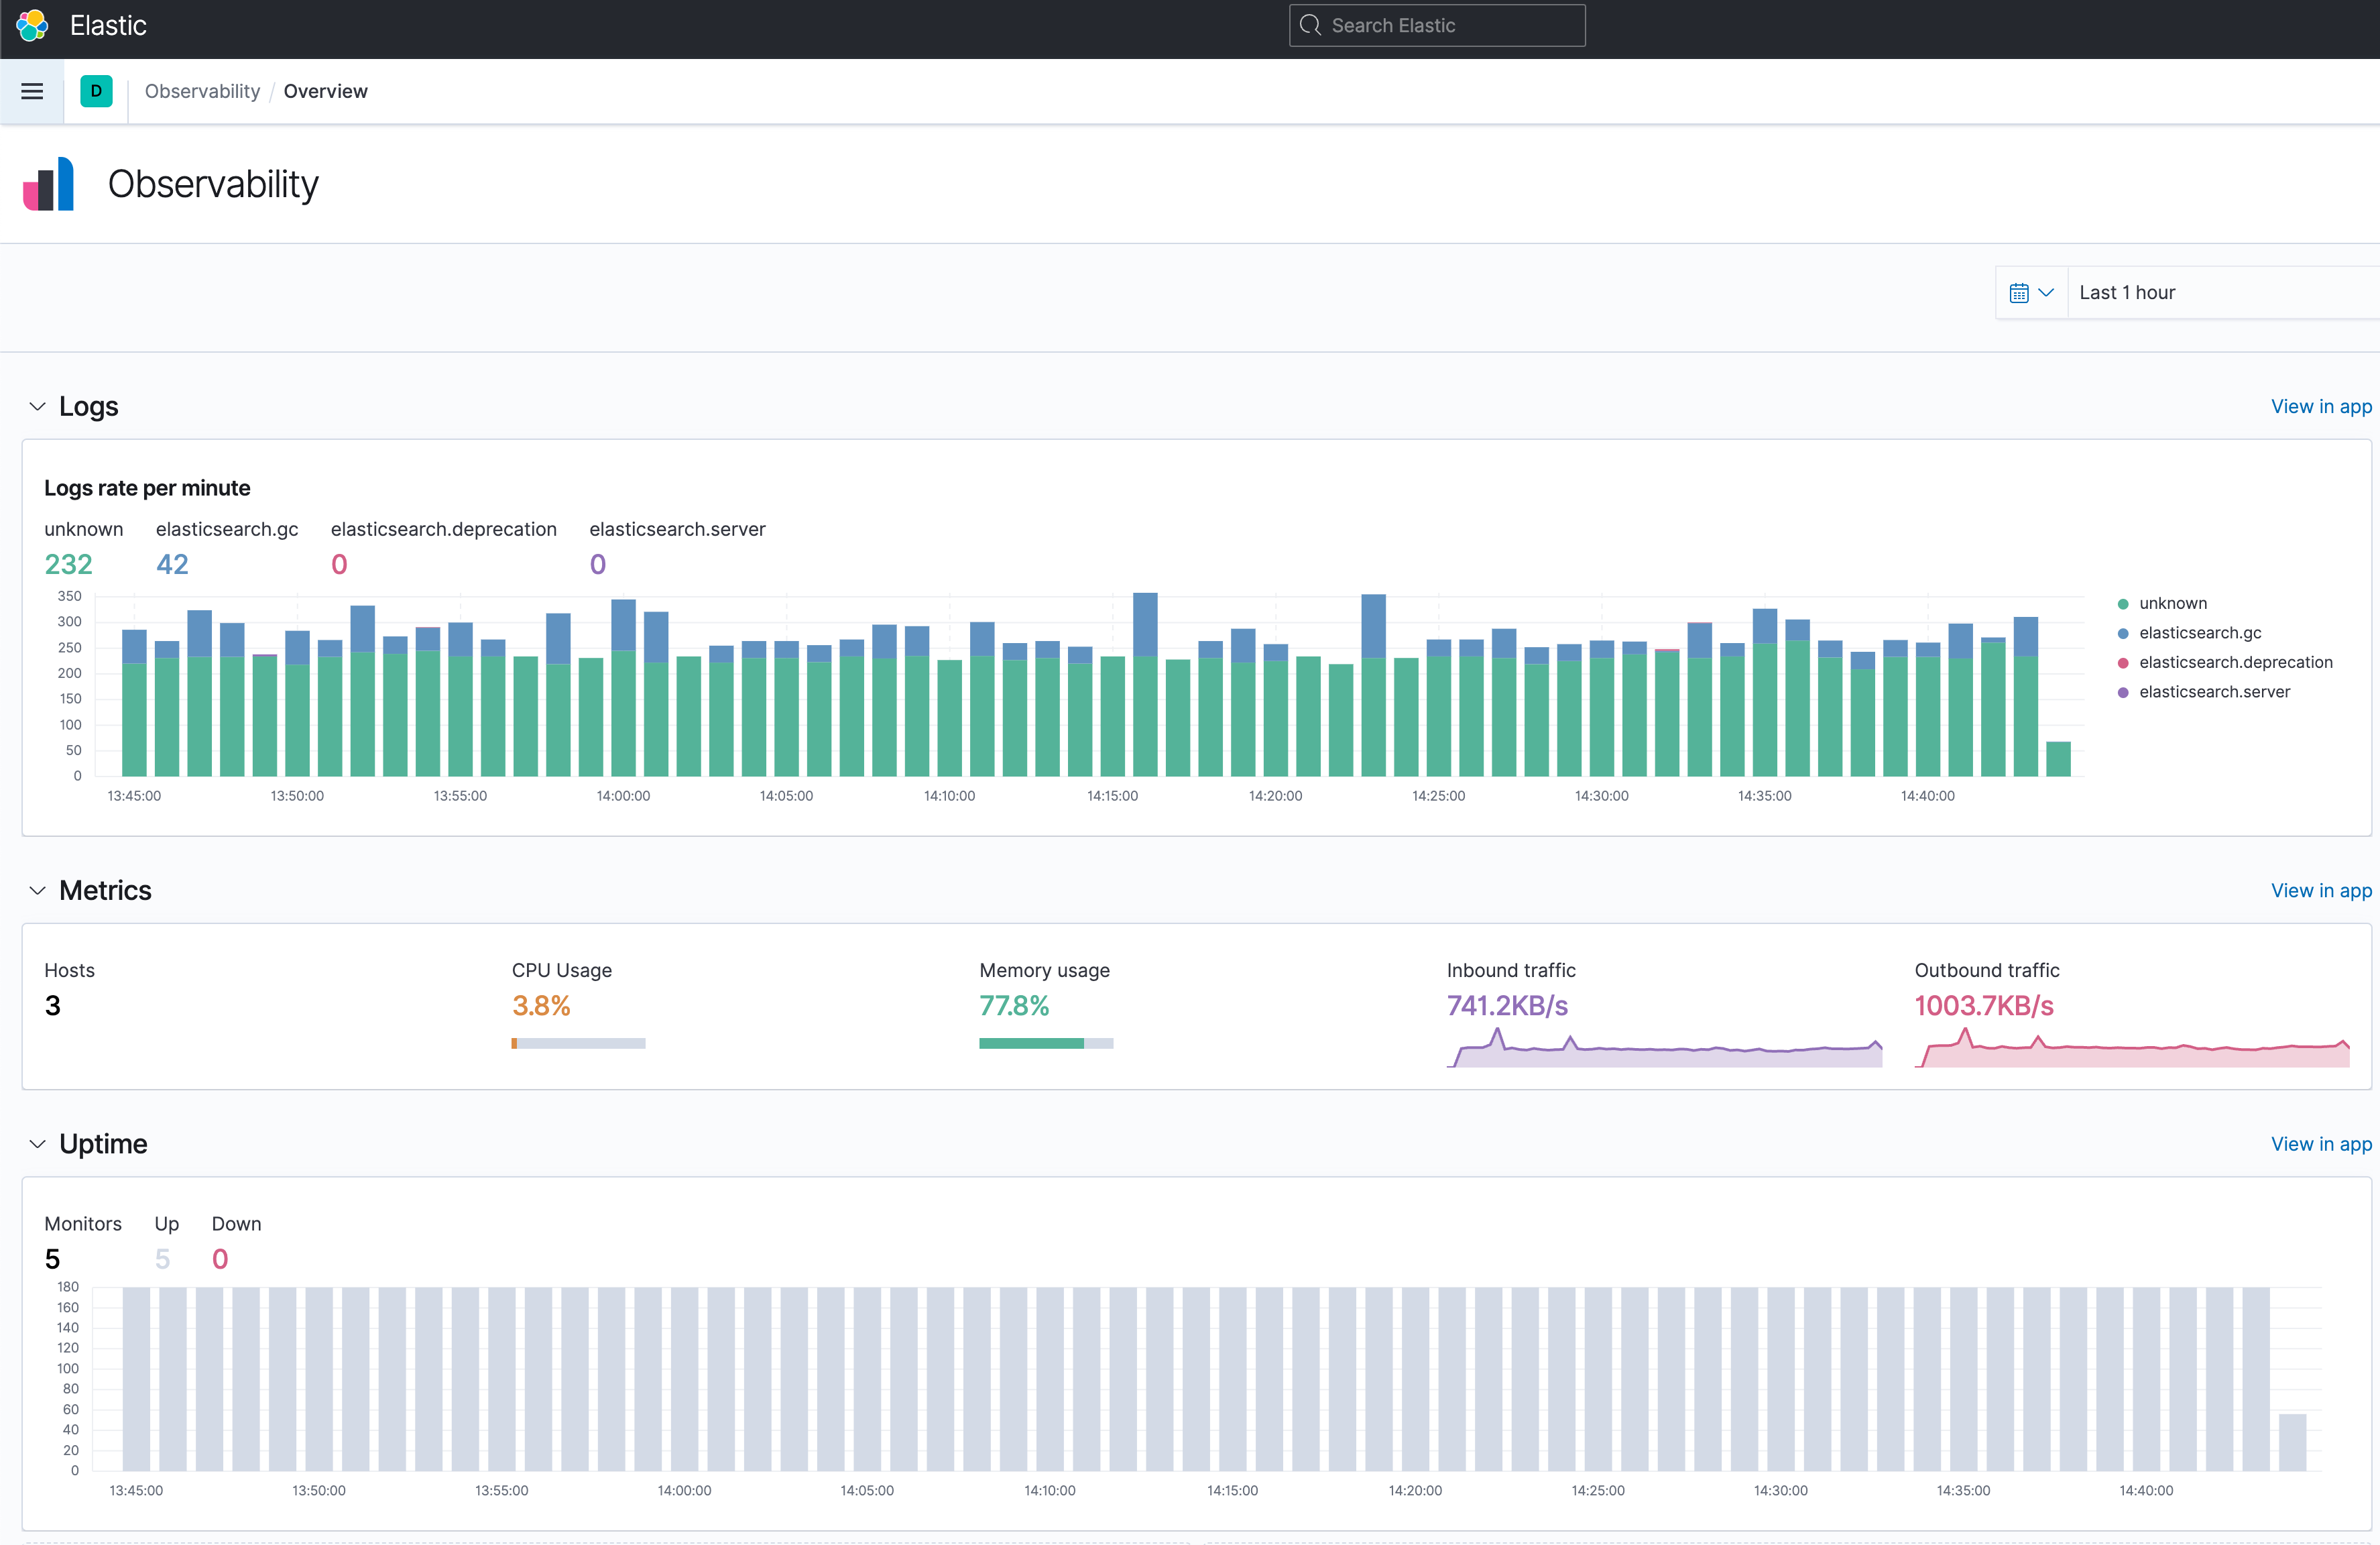Collapse the Metrics section chevron
The width and height of the screenshot is (2380, 1545).
[x=38, y=891]
